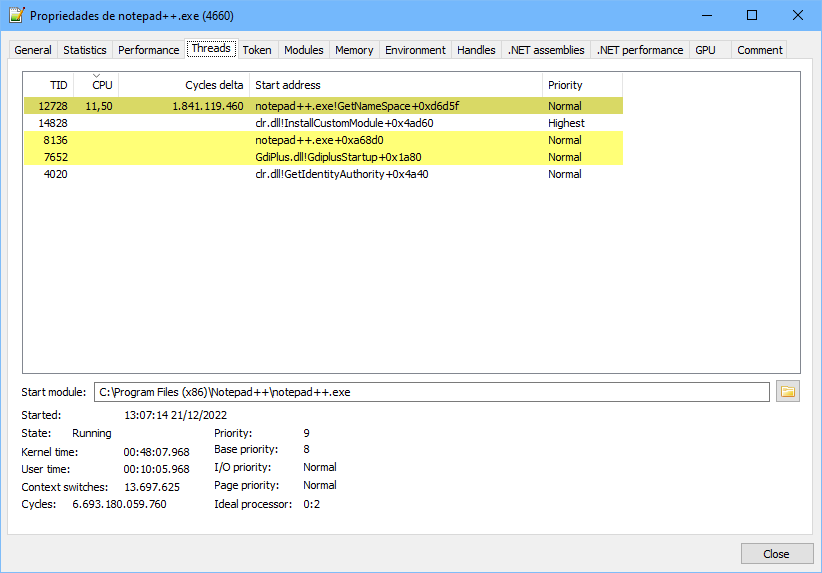Image resolution: width=822 pixels, height=573 pixels.
Task: Click Ideal processor value 0:2
Action: point(311,504)
